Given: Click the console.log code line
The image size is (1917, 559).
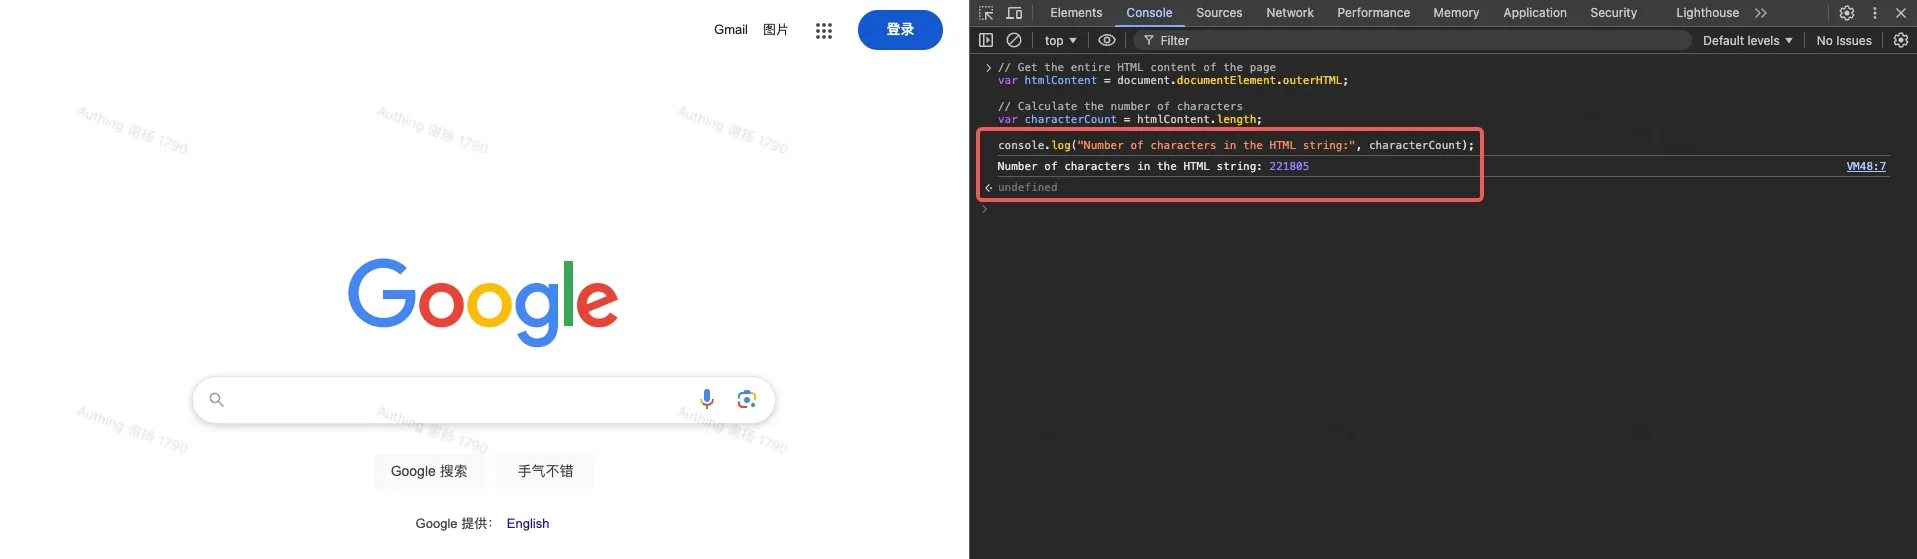Looking at the screenshot, I should [x=1236, y=145].
